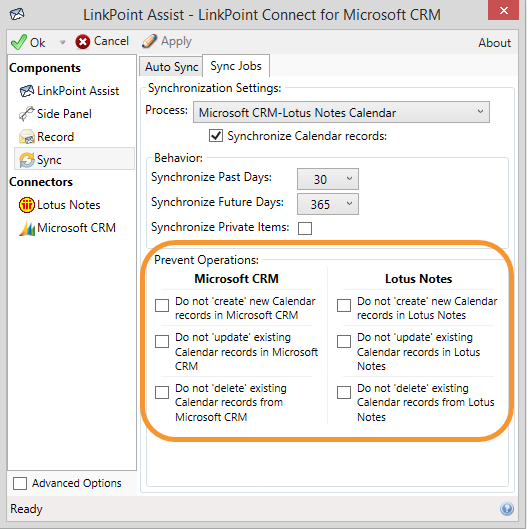This screenshot has width=528, height=529.
Task: Close the LinkPoint Assist window
Action: tap(503, 11)
